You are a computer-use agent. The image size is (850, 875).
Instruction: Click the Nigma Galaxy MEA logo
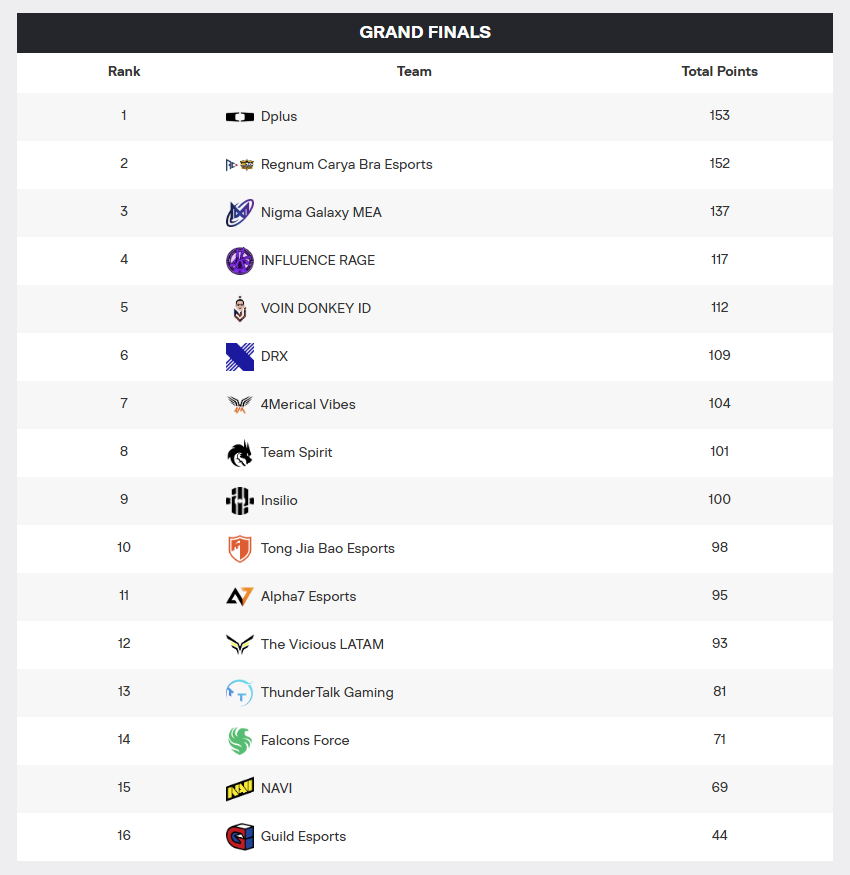[x=240, y=213]
